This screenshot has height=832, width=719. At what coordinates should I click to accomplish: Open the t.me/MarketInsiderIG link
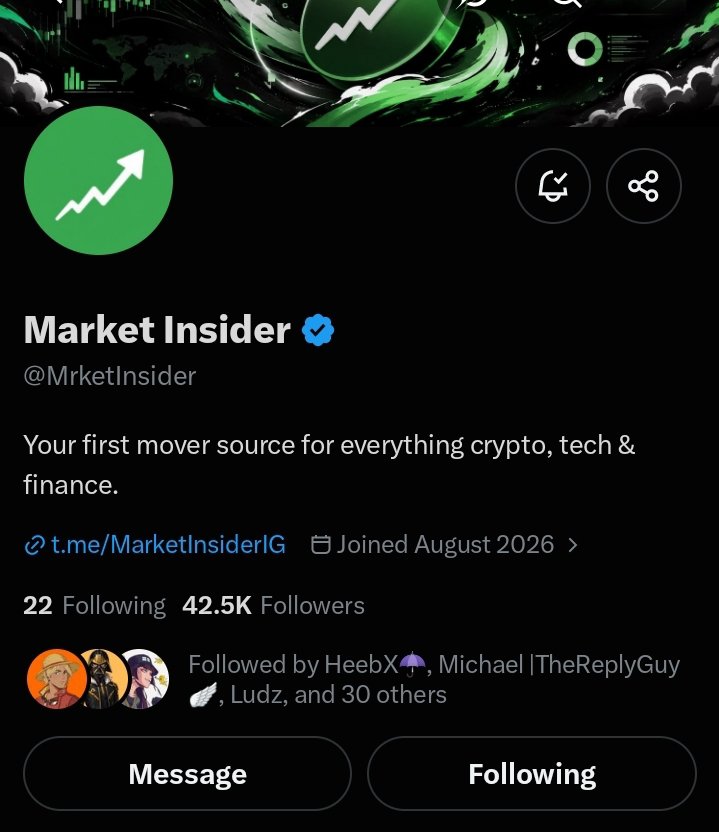[168, 545]
